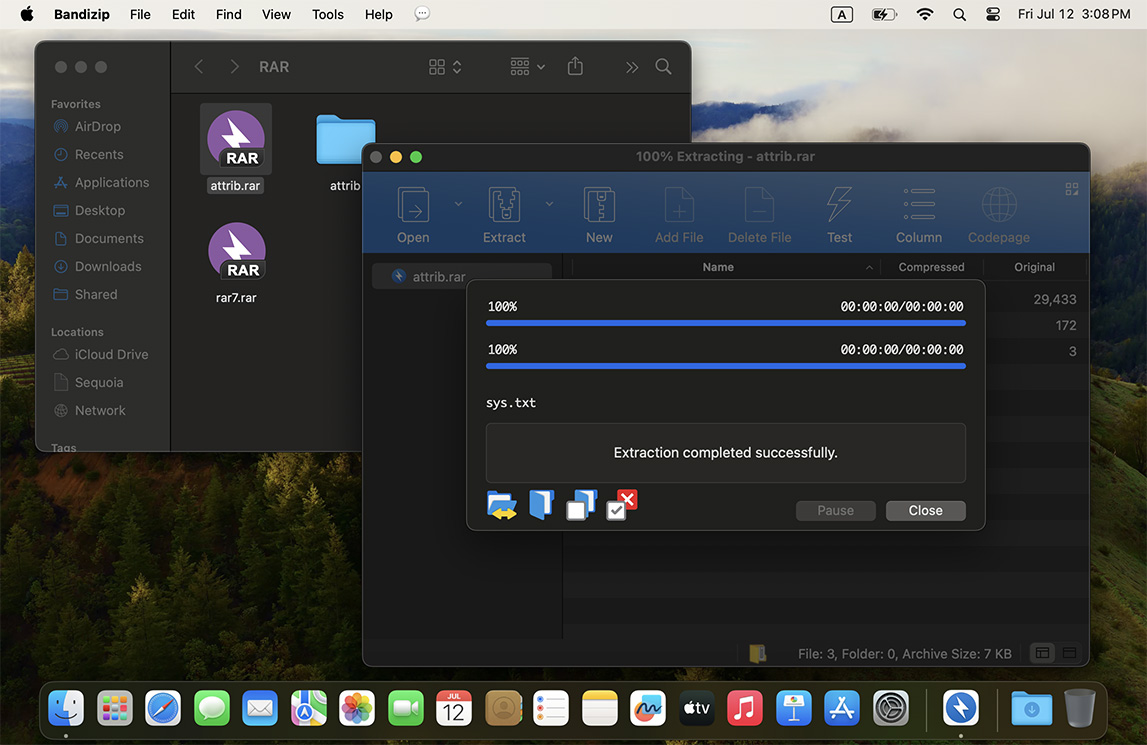Click the Codepage globe icon
Image resolution: width=1147 pixels, height=745 pixels.
click(998, 206)
